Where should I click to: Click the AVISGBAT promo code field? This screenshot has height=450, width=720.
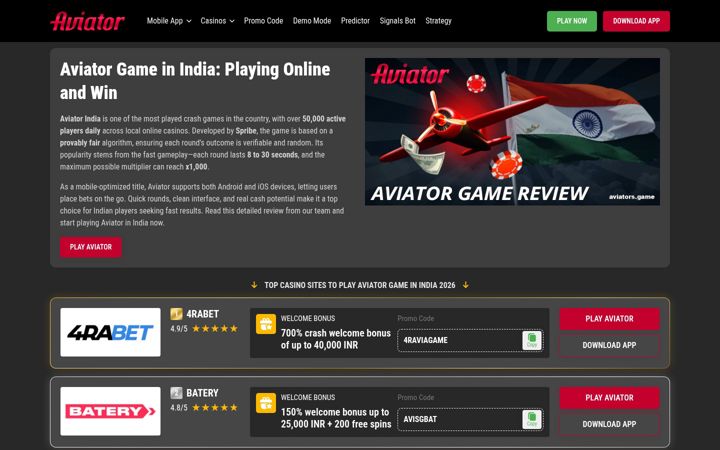[x=470, y=419]
